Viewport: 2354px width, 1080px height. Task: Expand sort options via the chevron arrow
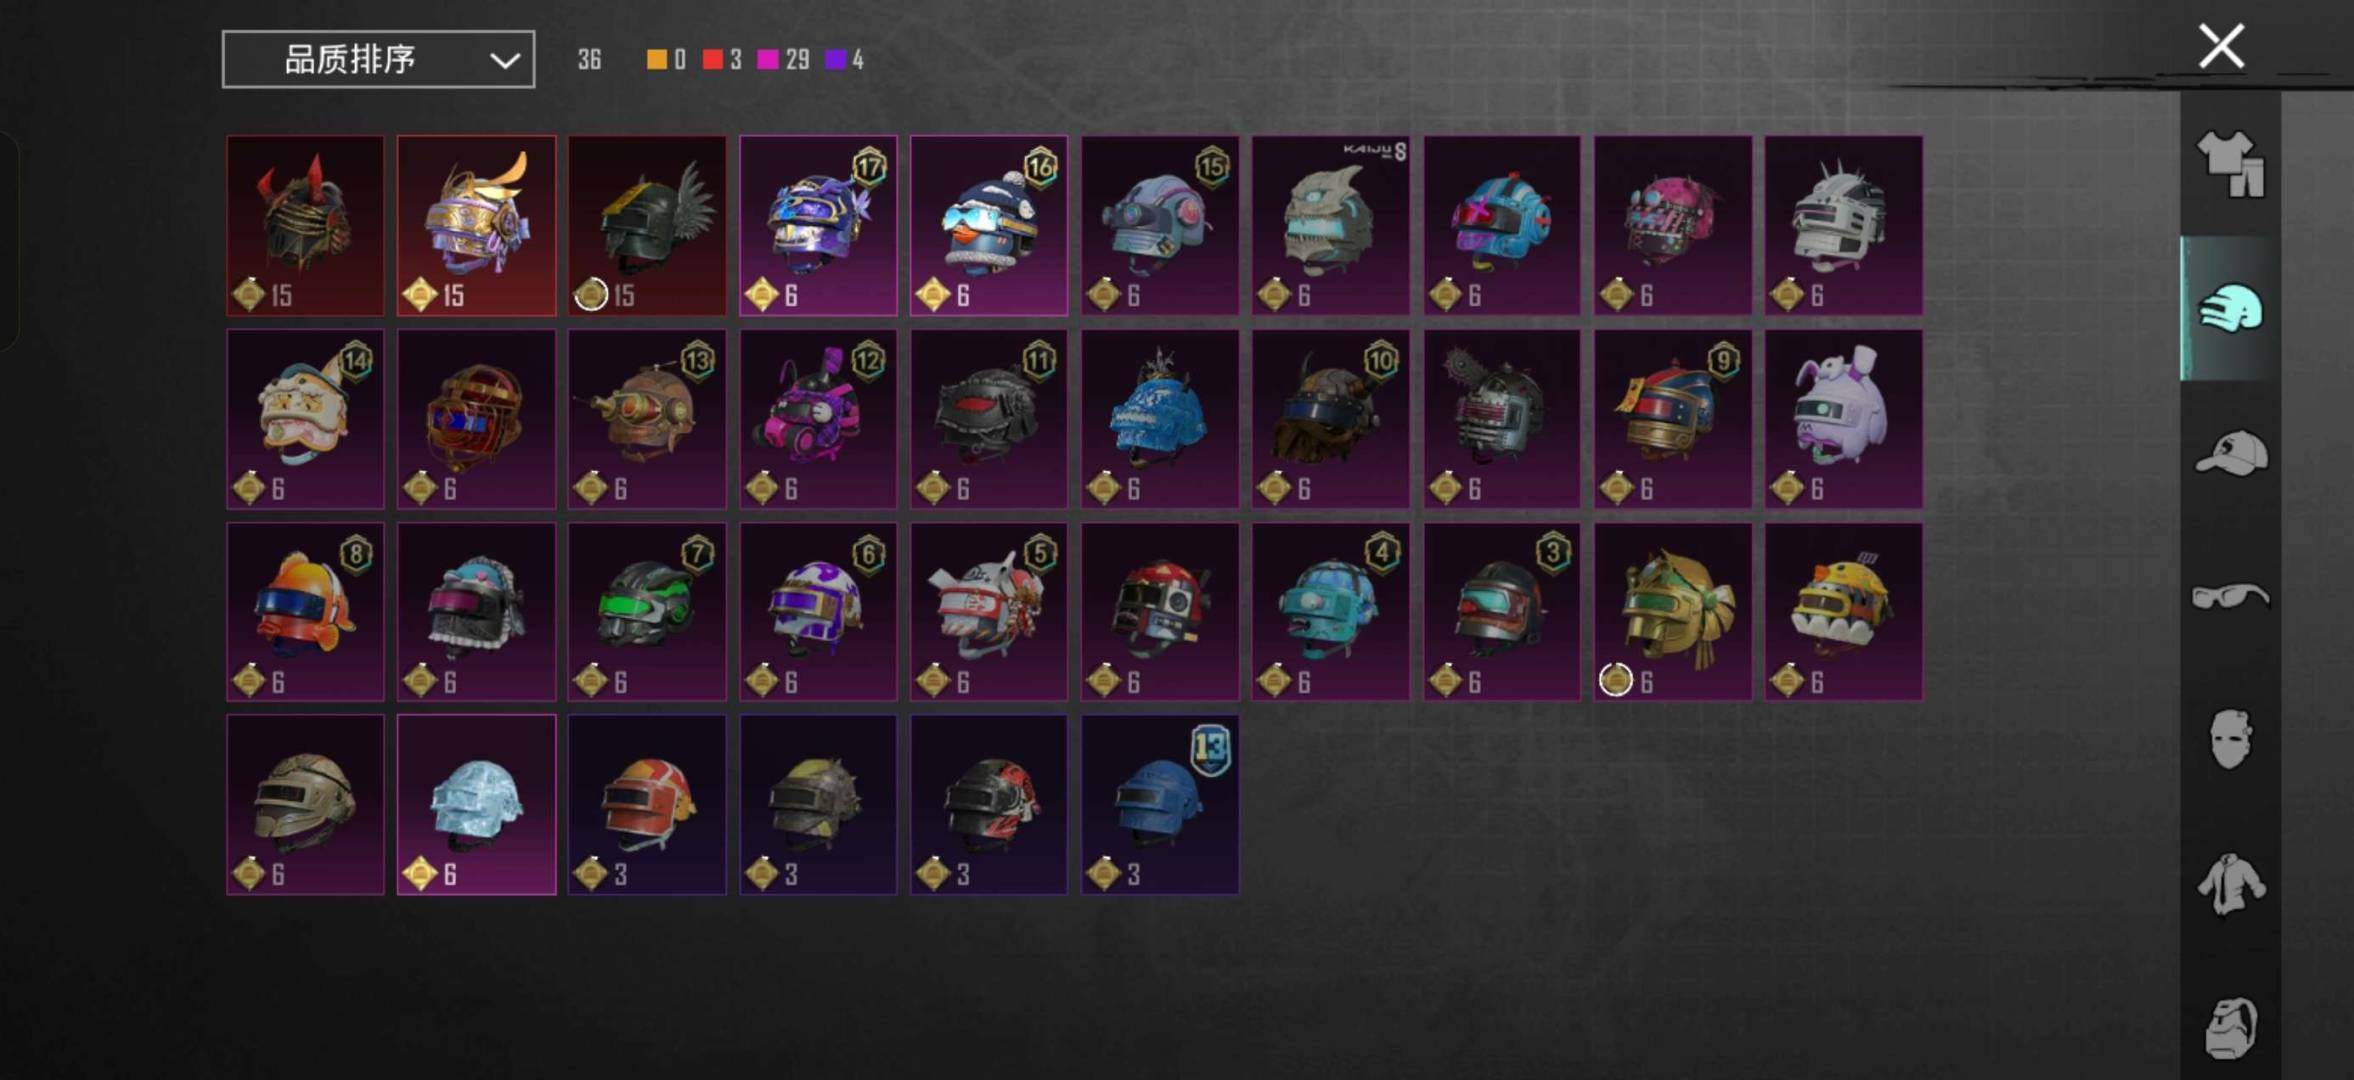pyautogui.click(x=505, y=61)
